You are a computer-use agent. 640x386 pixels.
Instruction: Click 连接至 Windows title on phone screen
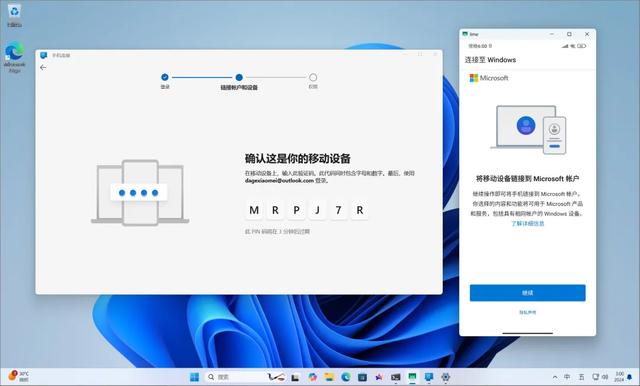click(490, 60)
